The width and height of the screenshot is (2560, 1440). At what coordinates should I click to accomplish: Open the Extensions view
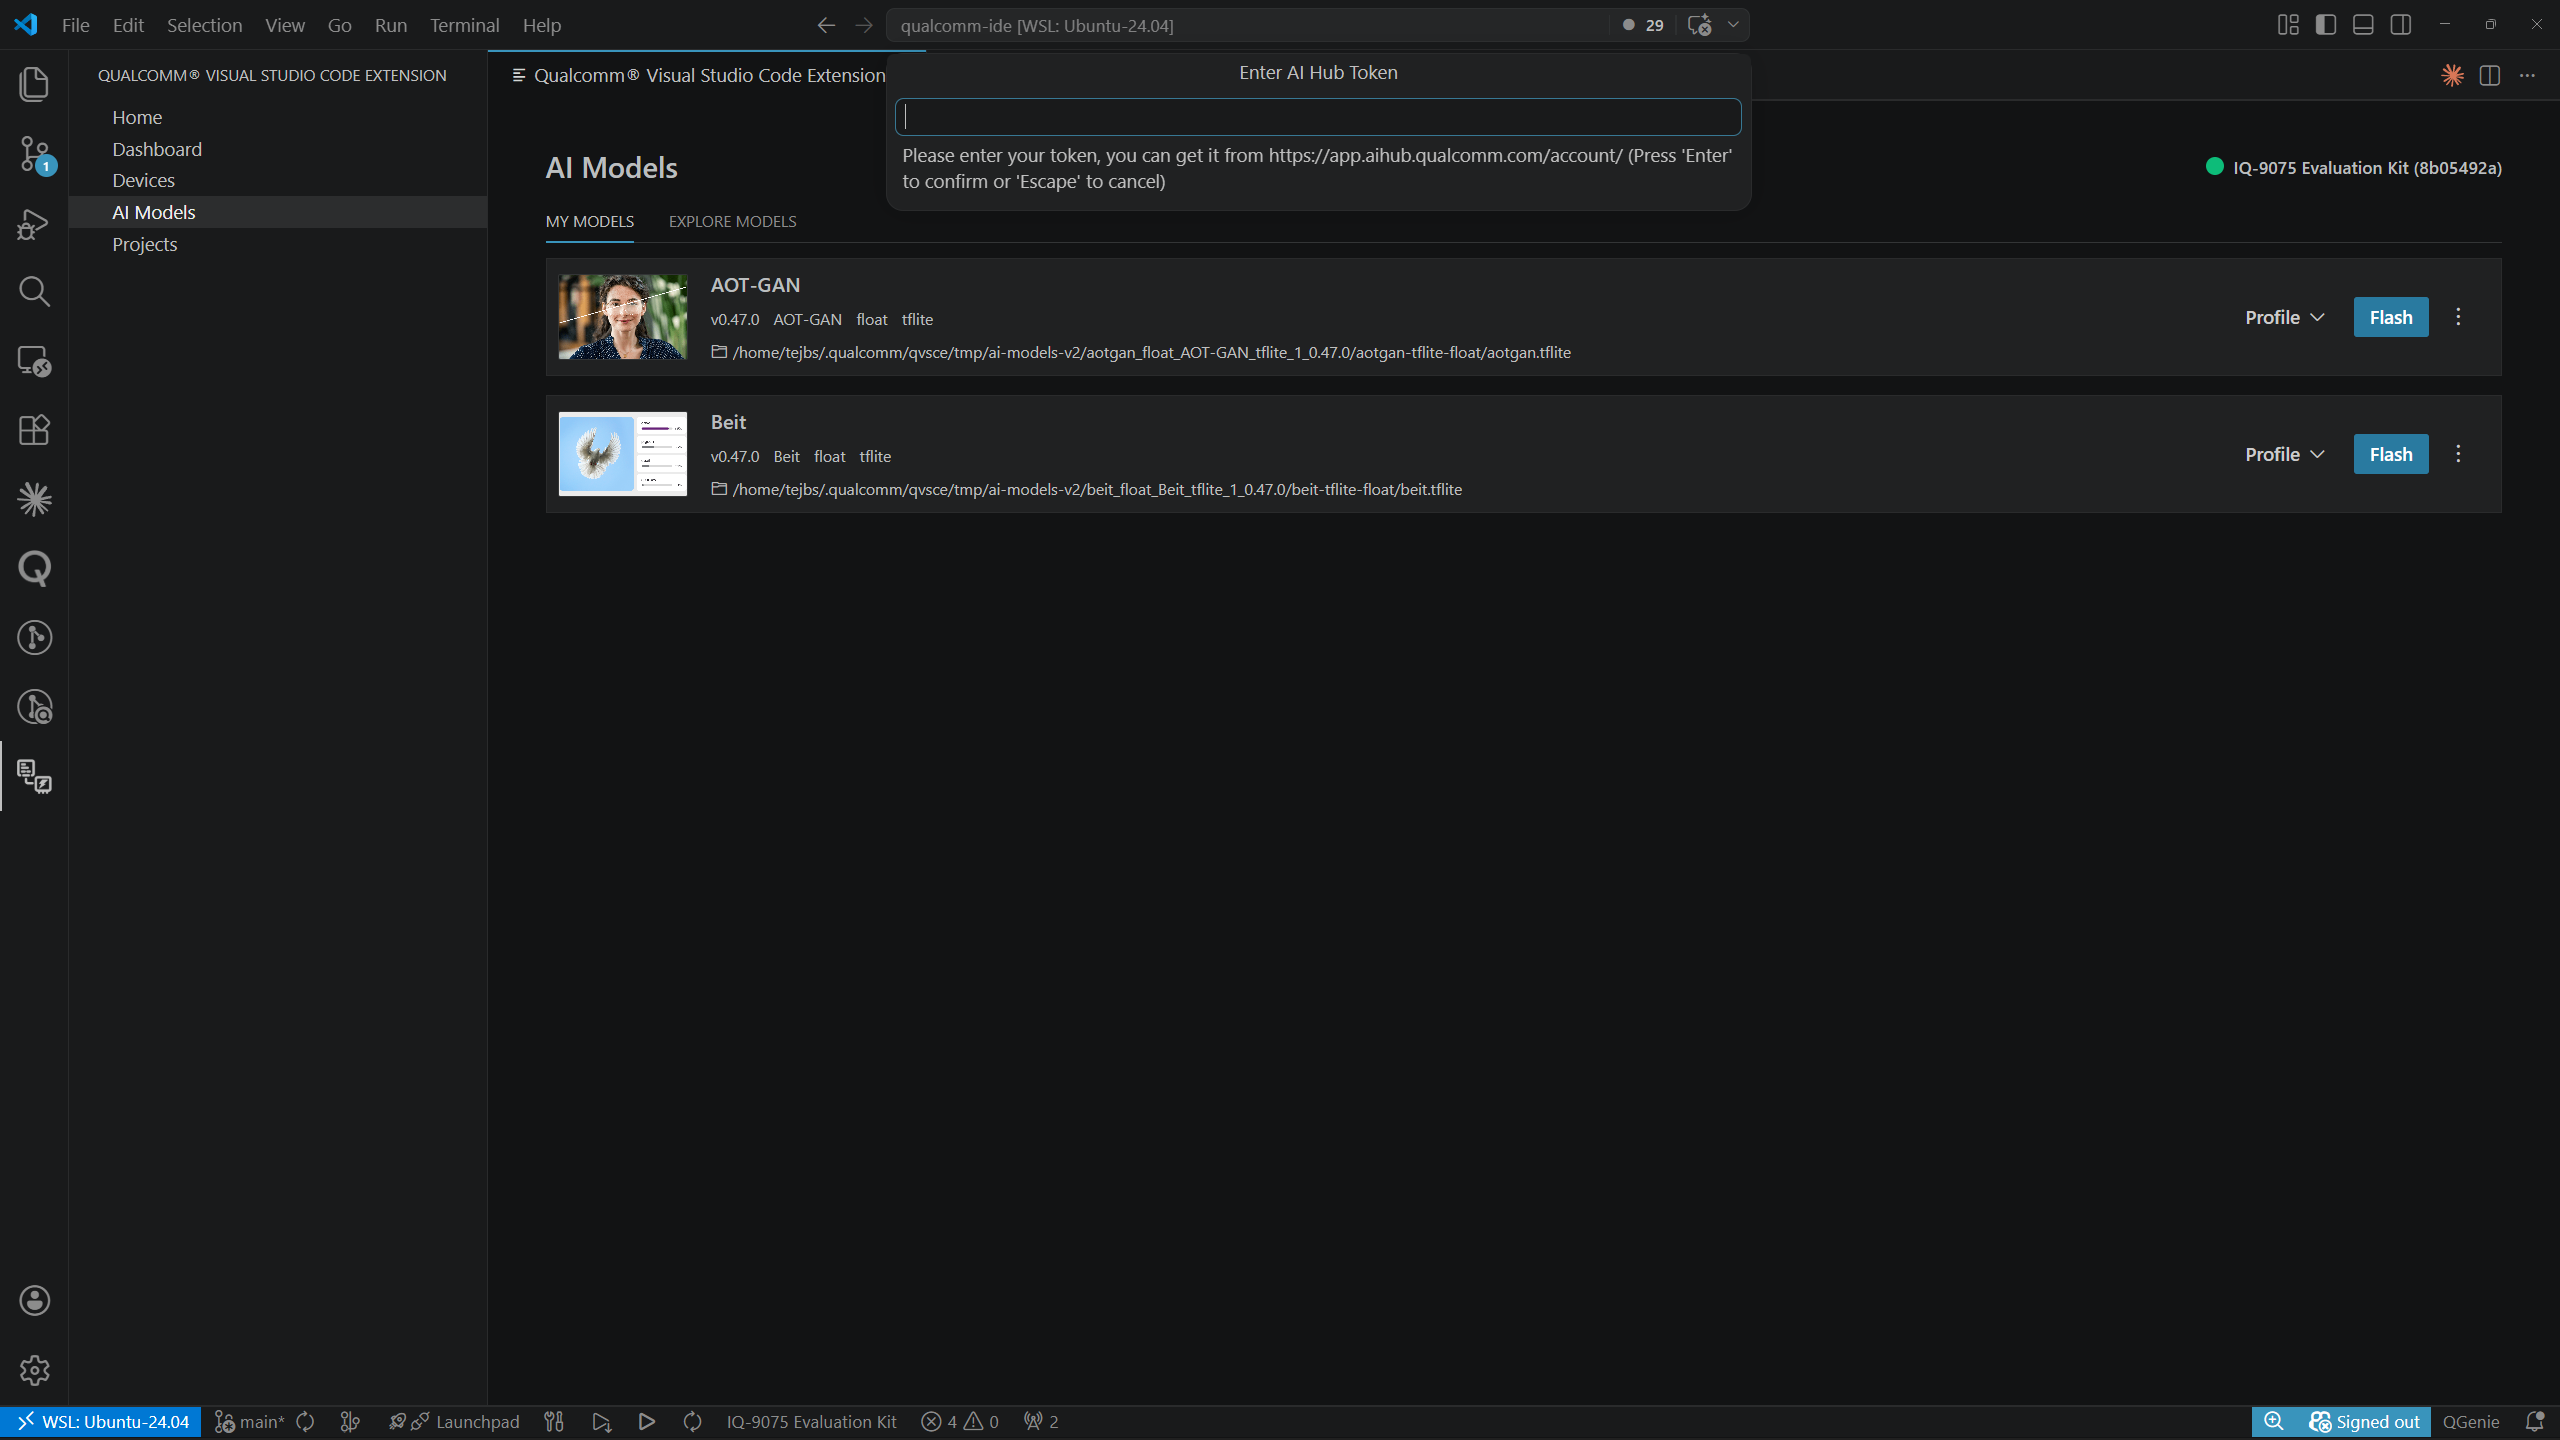[x=34, y=430]
